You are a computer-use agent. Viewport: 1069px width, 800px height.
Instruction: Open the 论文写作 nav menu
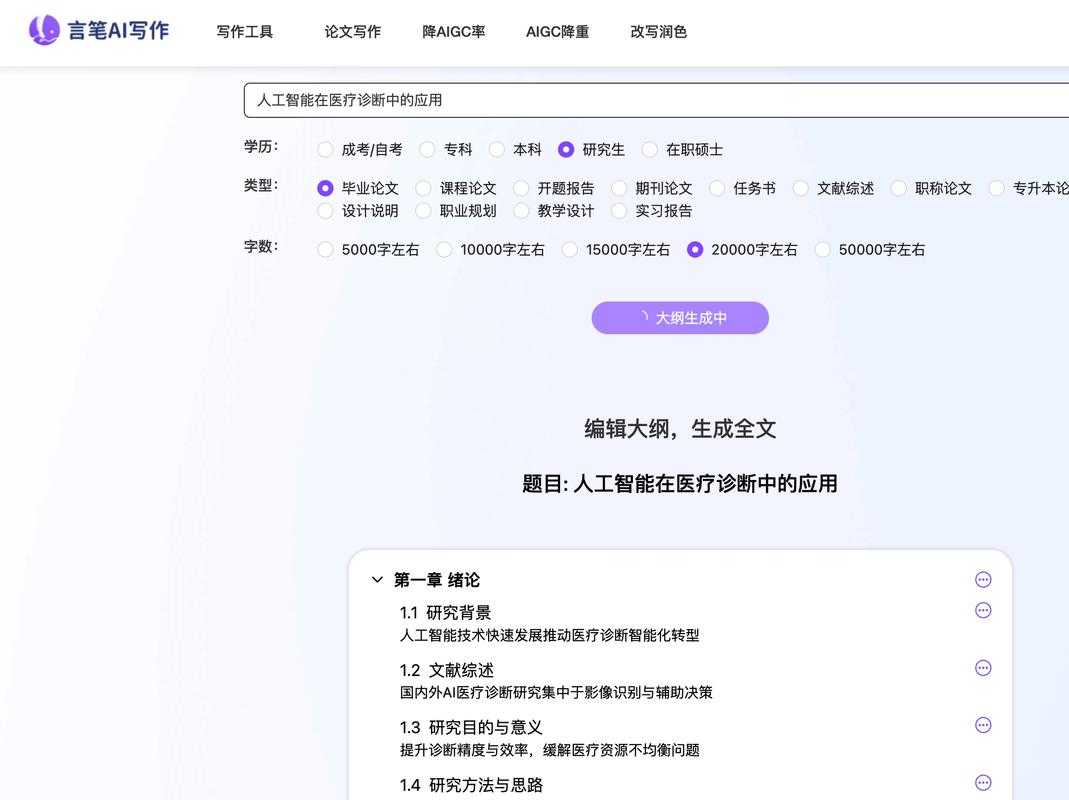352,32
